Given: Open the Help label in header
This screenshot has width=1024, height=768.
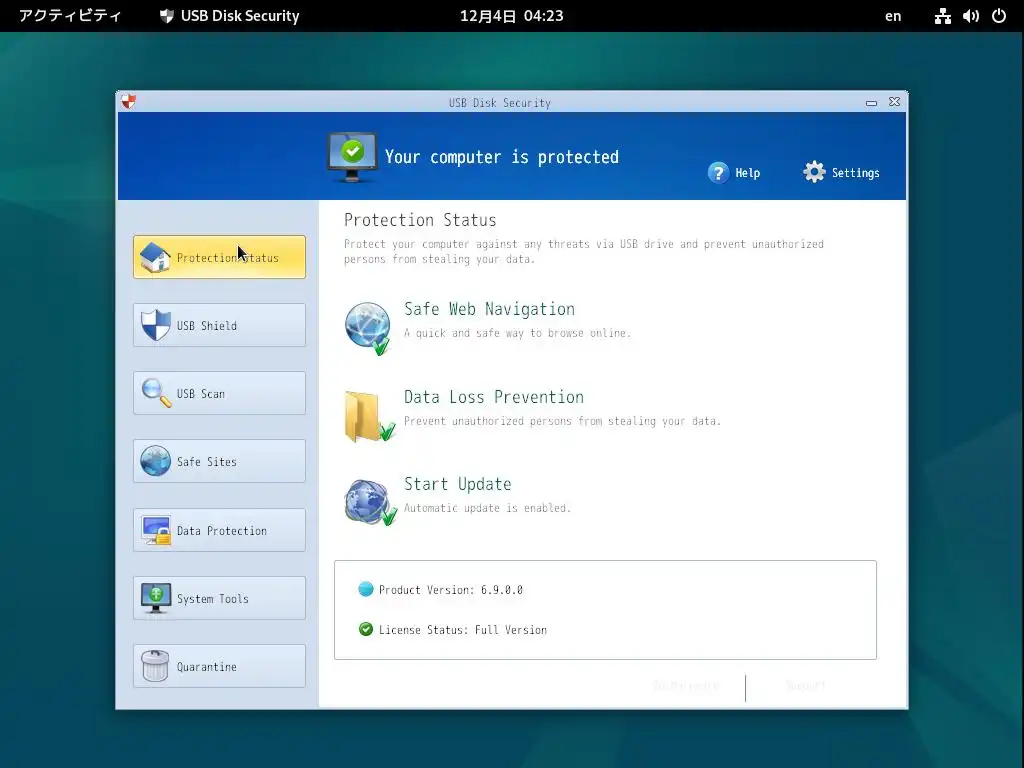Looking at the screenshot, I should pyautogui.click(x=747, y=173).
